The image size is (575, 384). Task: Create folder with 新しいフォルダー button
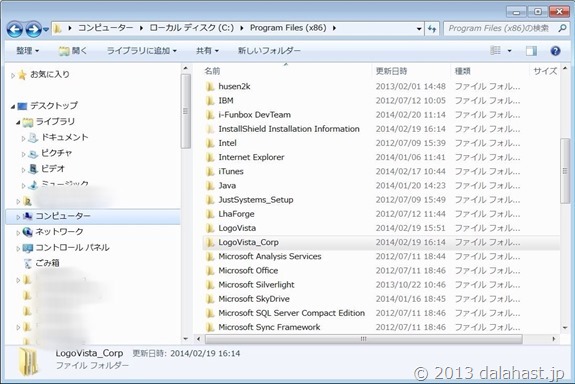click(269, 51)
